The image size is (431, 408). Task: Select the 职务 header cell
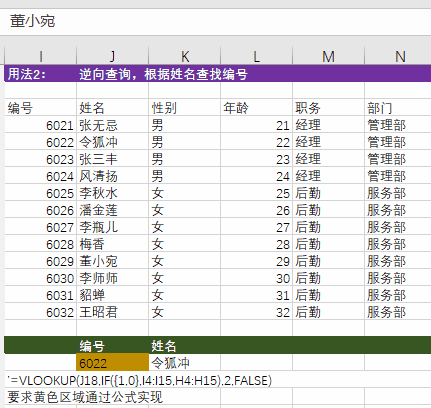329,108
